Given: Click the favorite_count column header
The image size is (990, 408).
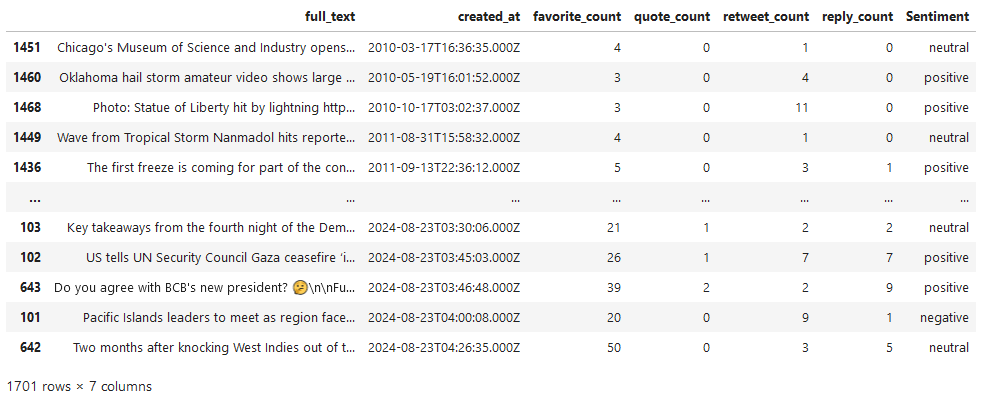Looking at the screenshot, I should 576,17.
